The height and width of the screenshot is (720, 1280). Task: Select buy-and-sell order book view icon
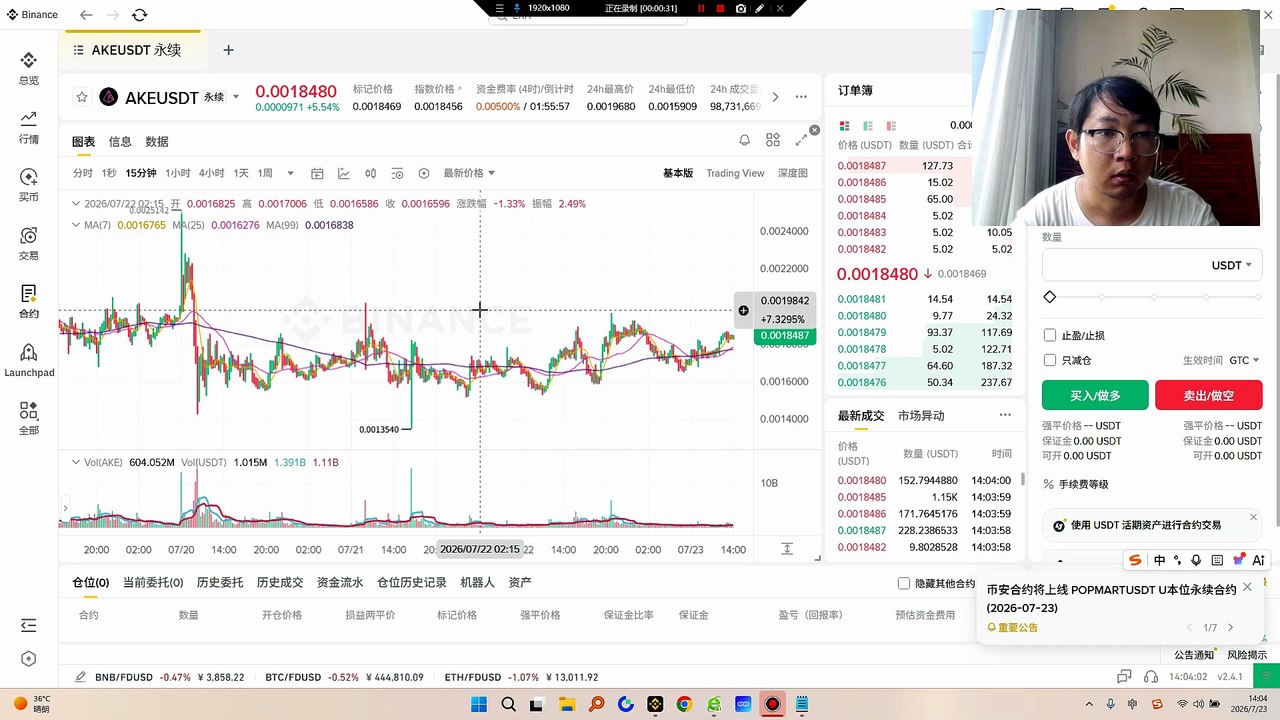844,126
